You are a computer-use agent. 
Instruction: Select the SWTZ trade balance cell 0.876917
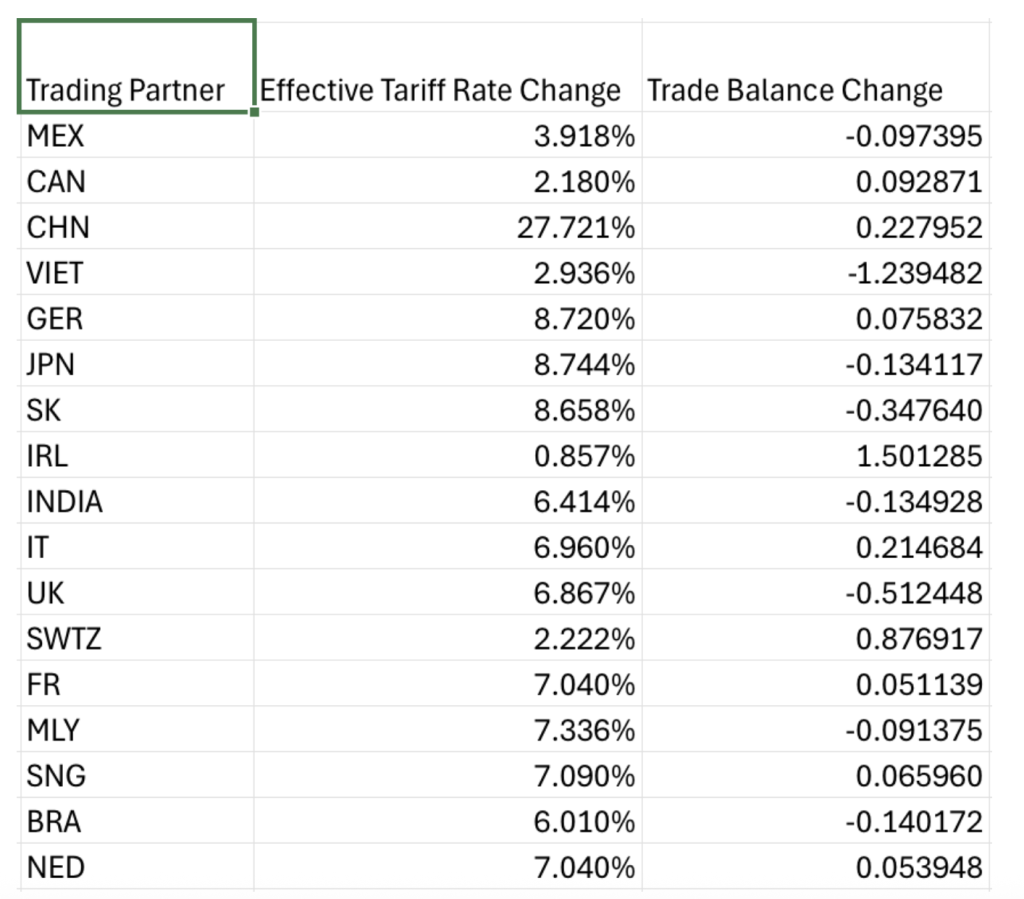(x=815, y=639)
